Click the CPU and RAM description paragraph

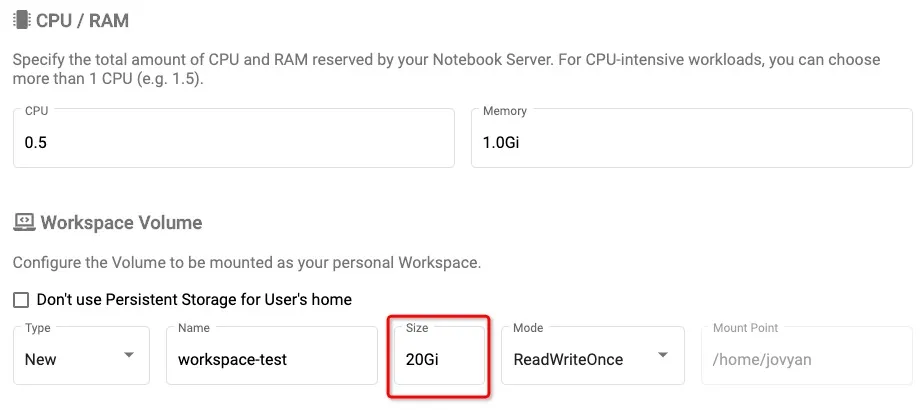[x=447, y=70]
